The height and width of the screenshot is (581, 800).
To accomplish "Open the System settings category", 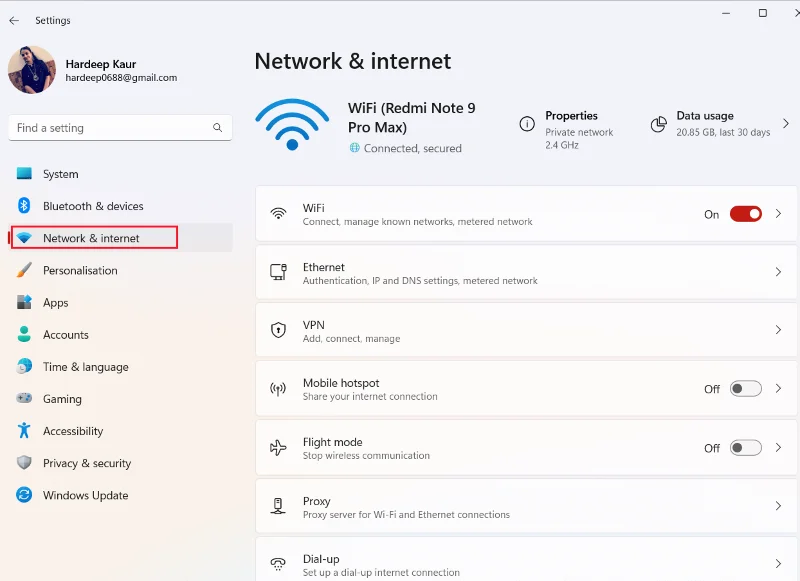I will pyautogui.click(x=120, y=174).
